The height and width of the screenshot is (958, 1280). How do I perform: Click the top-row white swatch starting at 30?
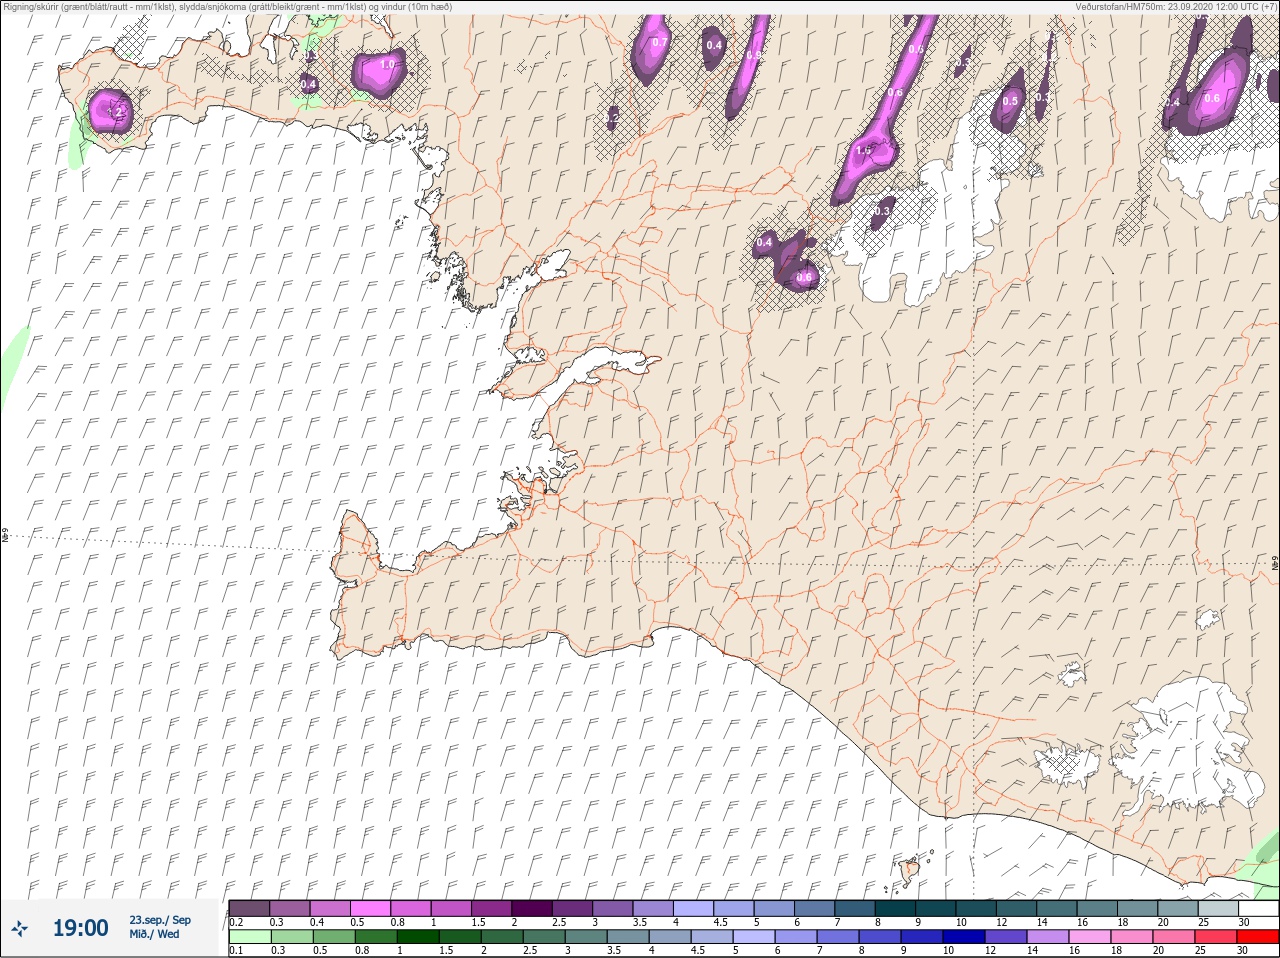point(1259,908)
